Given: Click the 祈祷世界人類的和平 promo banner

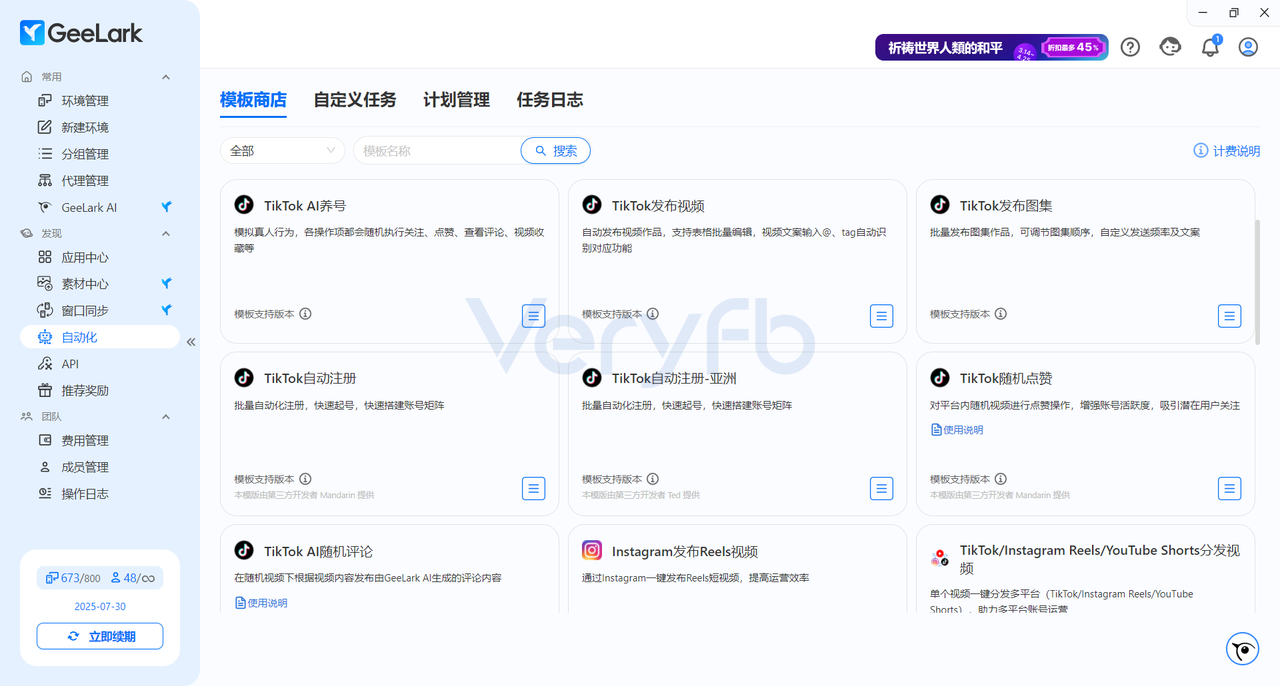Looking at the screenshot, I should [991, 47].
